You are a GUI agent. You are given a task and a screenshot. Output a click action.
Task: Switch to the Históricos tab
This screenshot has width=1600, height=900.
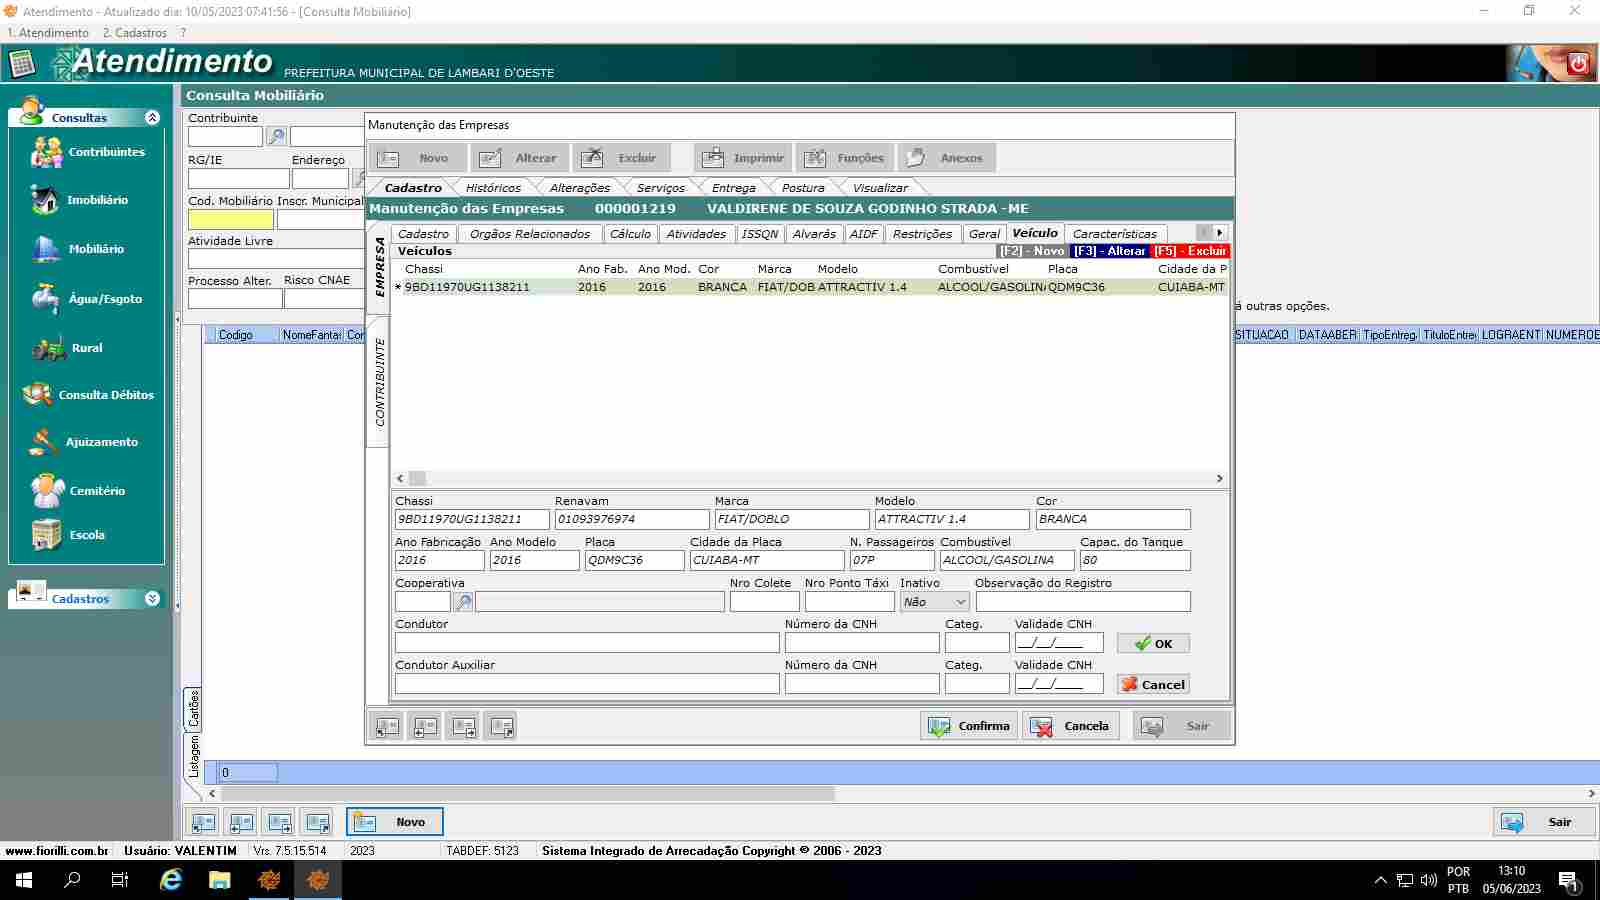point(493,188)
